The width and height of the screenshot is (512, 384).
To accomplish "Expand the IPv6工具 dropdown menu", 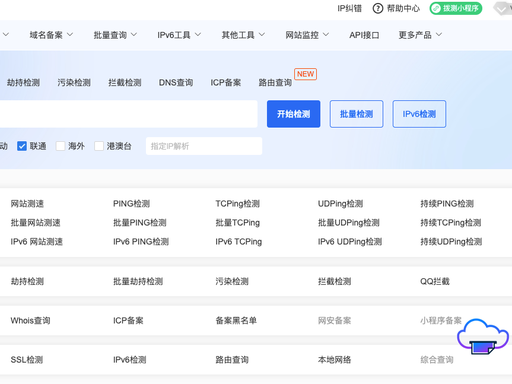I will 179,35.
